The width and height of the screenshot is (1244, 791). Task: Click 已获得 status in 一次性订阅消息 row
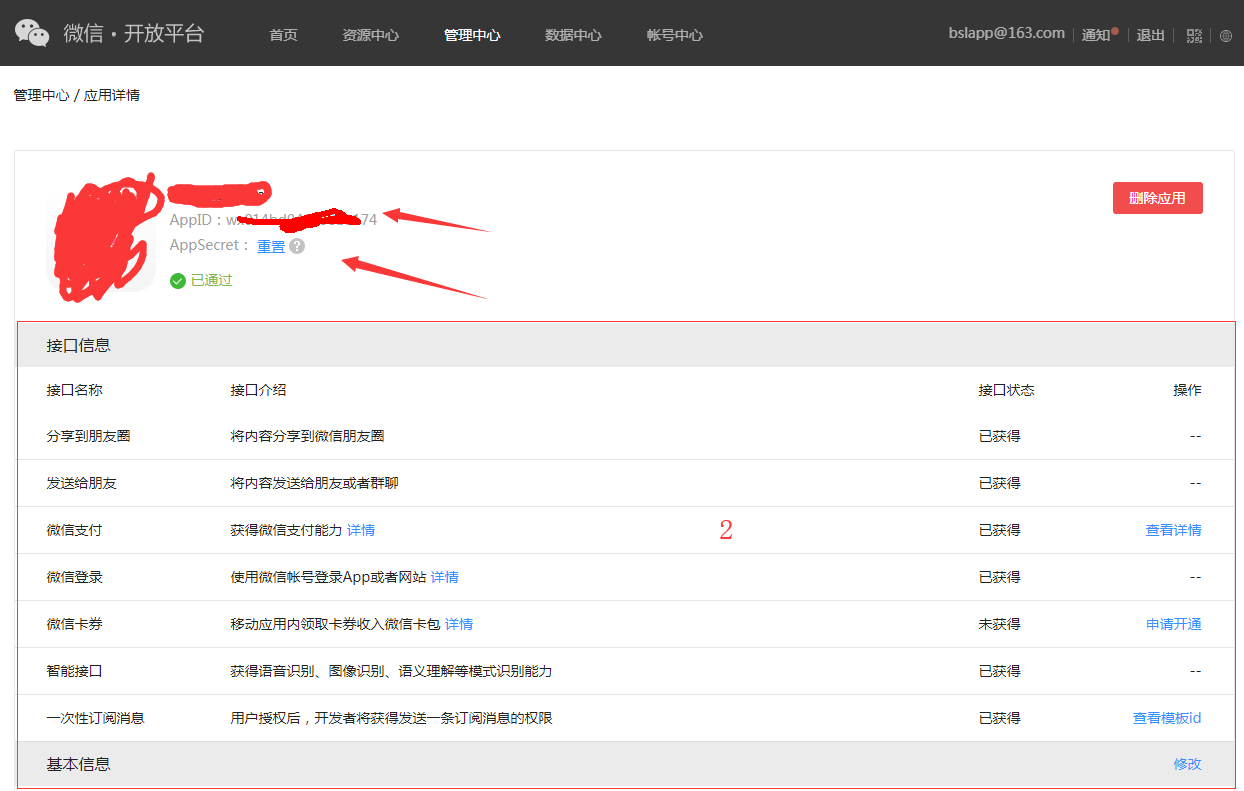pos(1000,718)
